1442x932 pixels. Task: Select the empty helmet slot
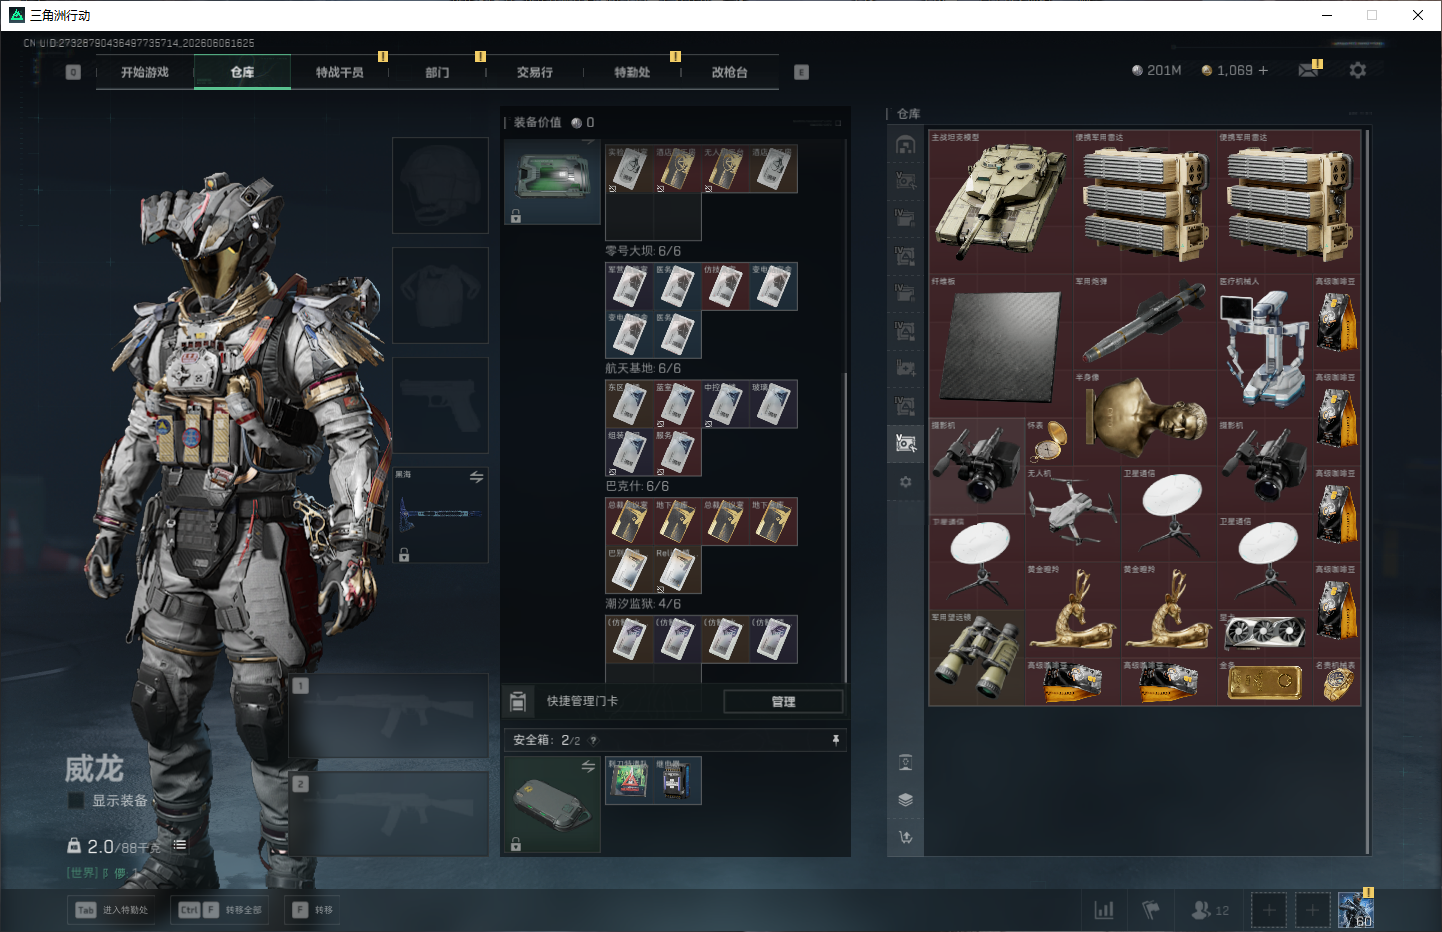(440, 185)
